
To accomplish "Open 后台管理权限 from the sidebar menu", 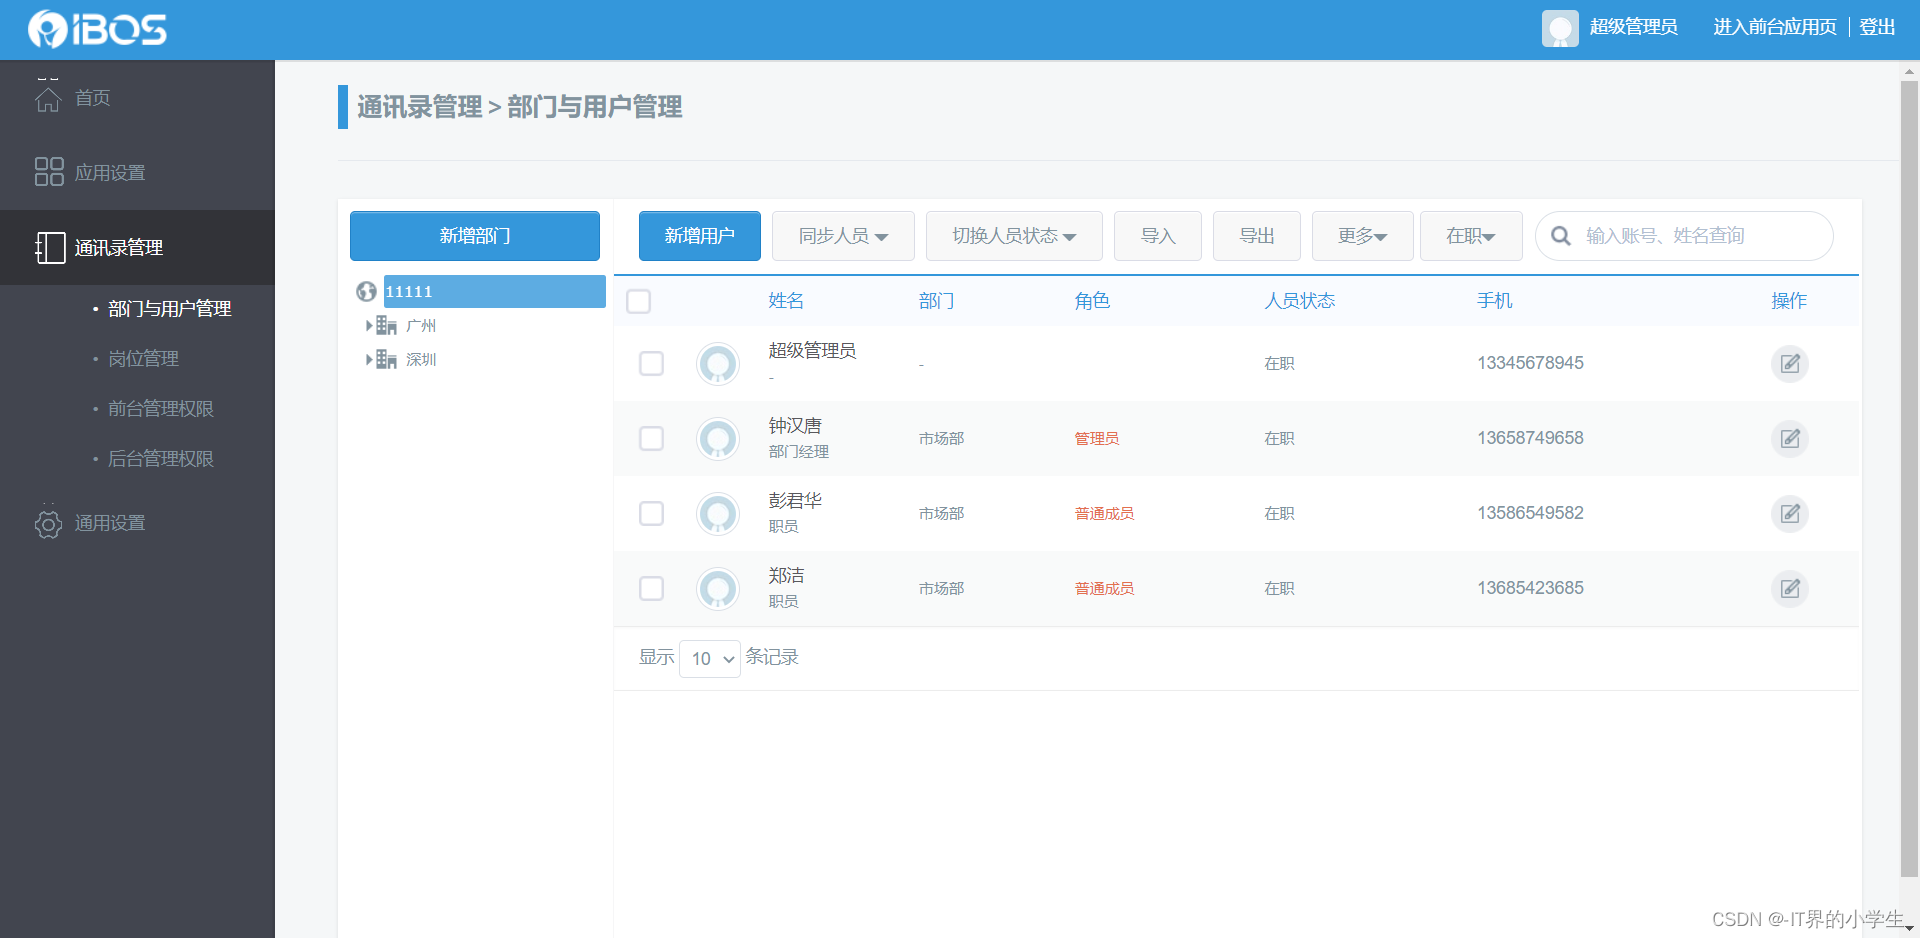I will tap(161, 458).
